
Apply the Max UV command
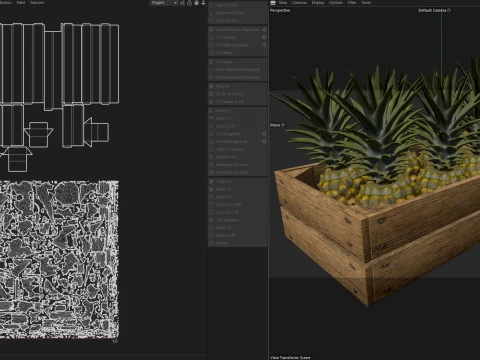[x=238, y=86]
